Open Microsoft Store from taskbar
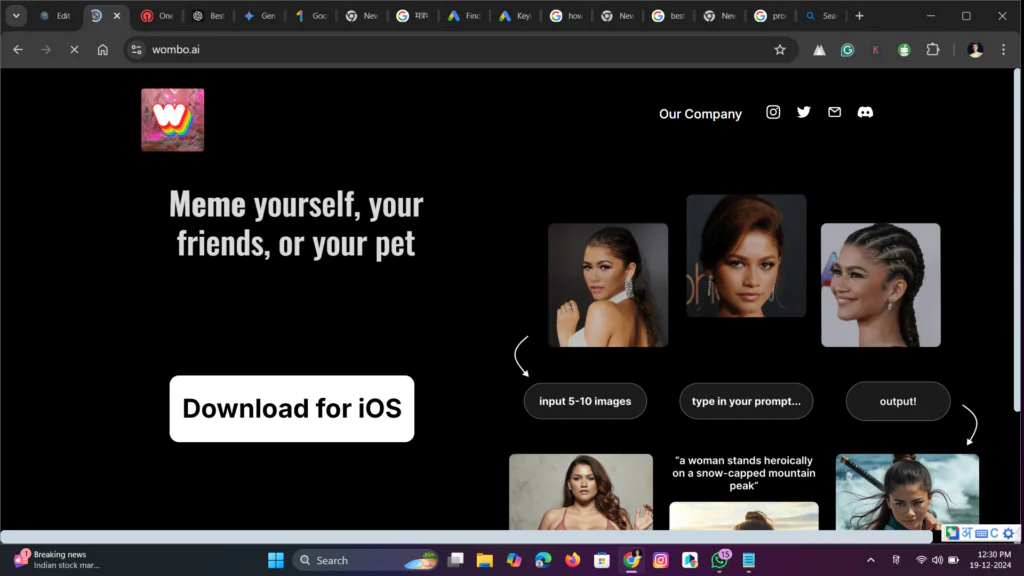The image size is (1024, 576). (x=601, y=560)
